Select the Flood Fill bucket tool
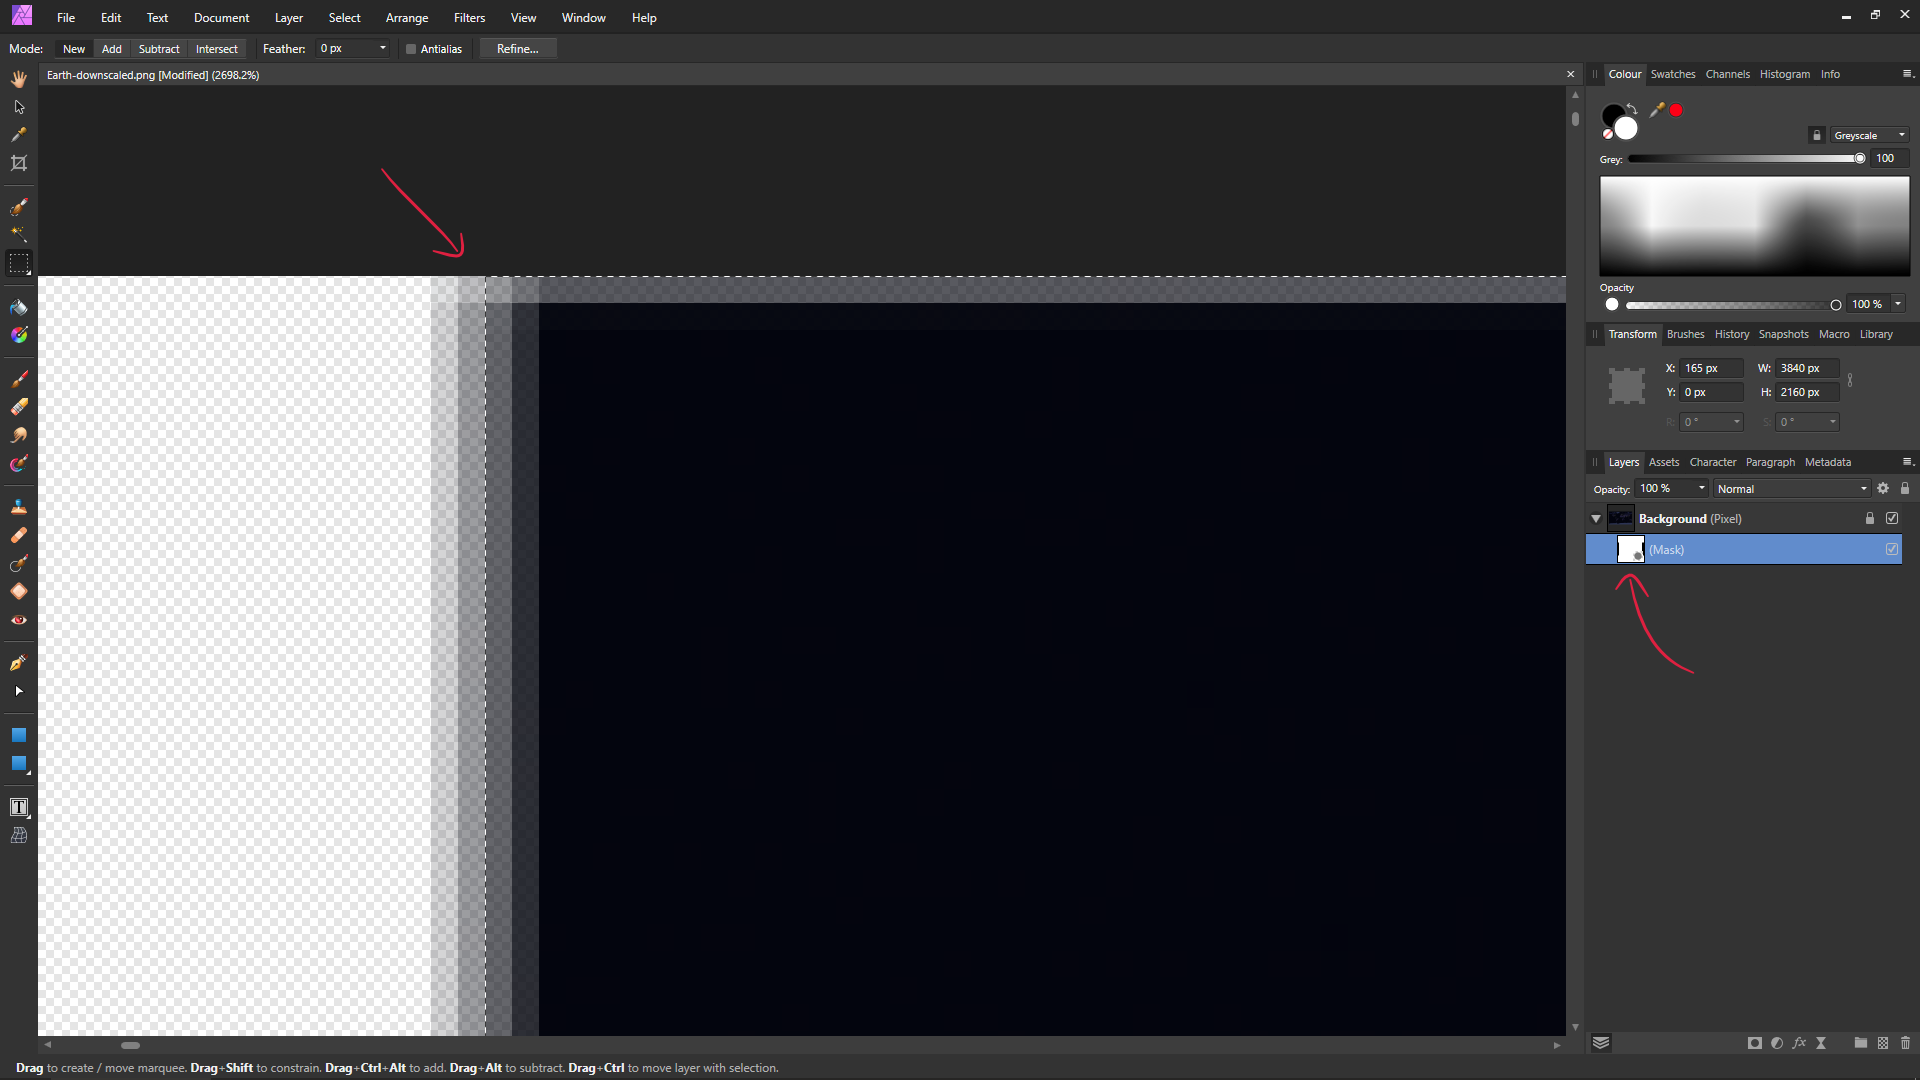 [x=19, y=307]
